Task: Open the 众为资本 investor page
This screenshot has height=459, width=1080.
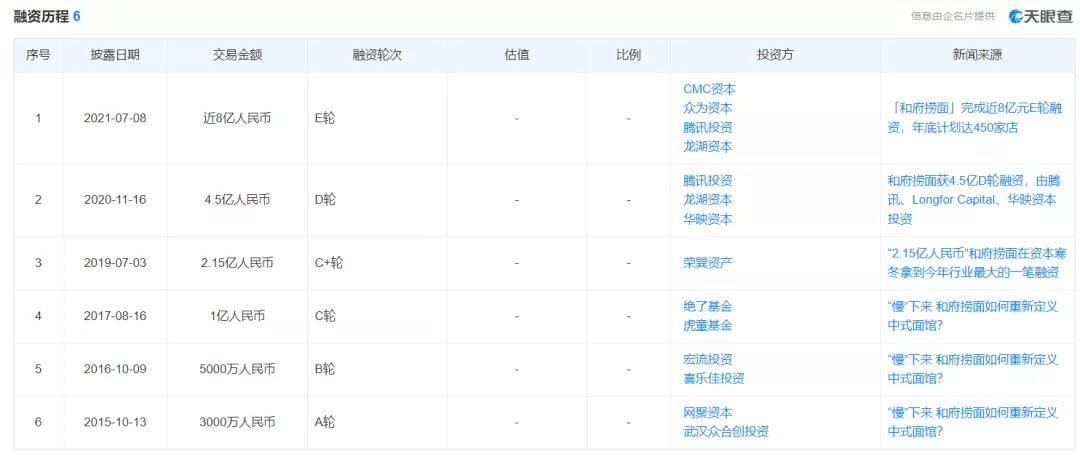Action: click(x=707, y=108)
